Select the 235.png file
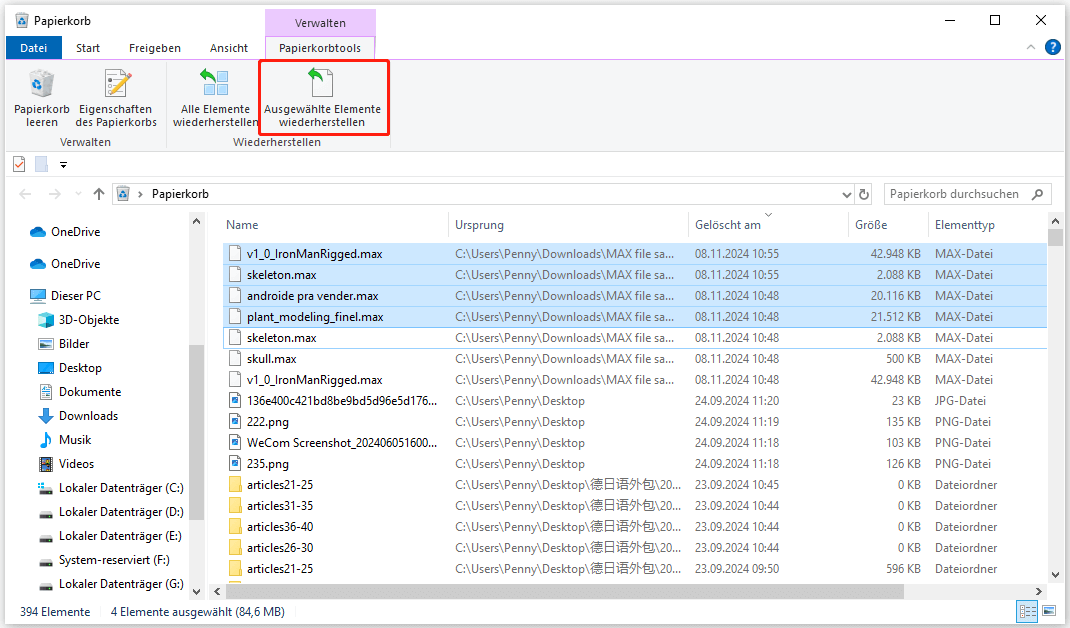This screenshot has width=1070, height=628. tap(635, 464)
